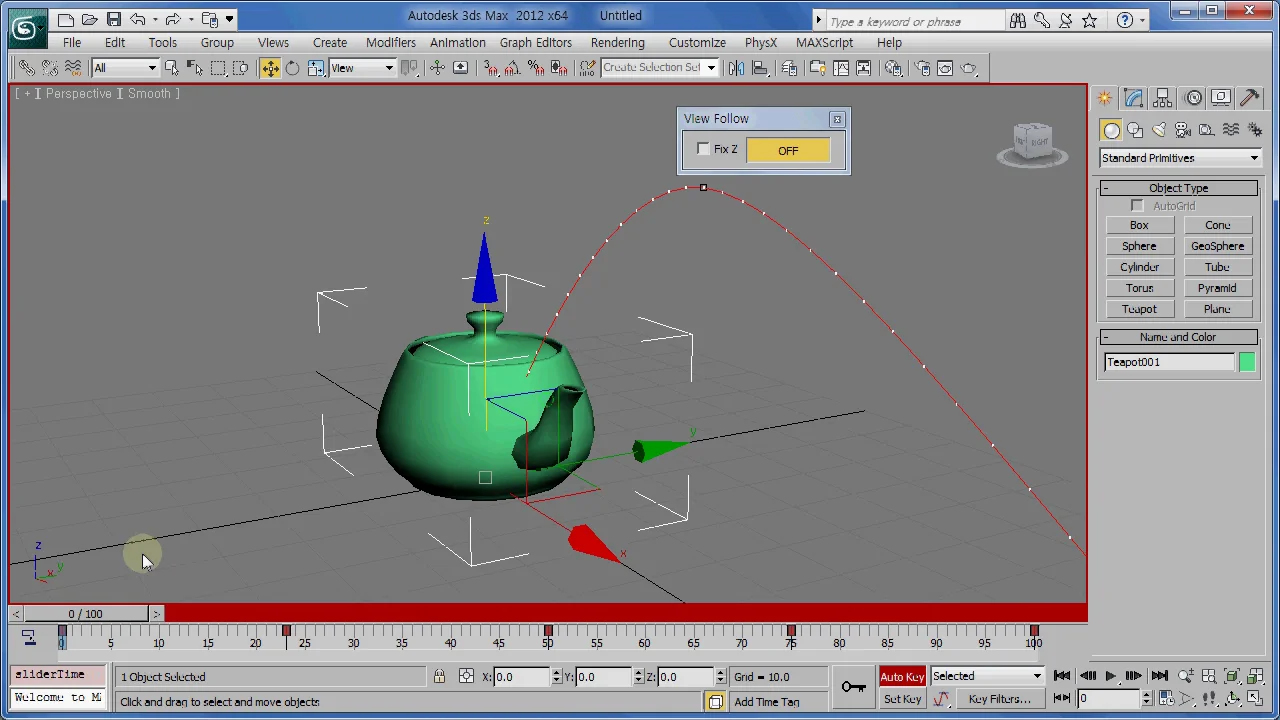
Task: Toggle the selection lock padlock icon
Action: click(x=439, y=677)
